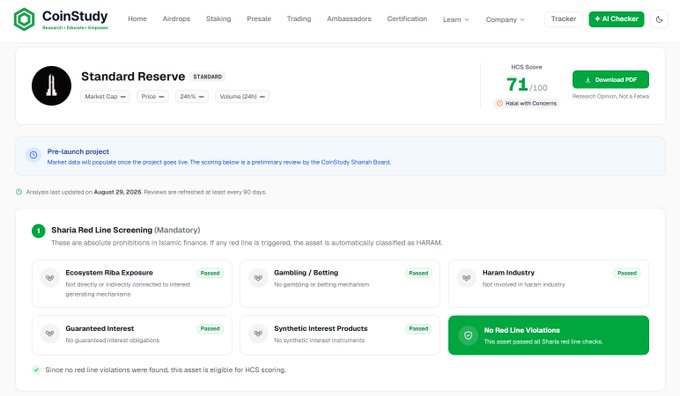Click the Research Opinion, Not a Fatwa note

click(x=611, y=96)
